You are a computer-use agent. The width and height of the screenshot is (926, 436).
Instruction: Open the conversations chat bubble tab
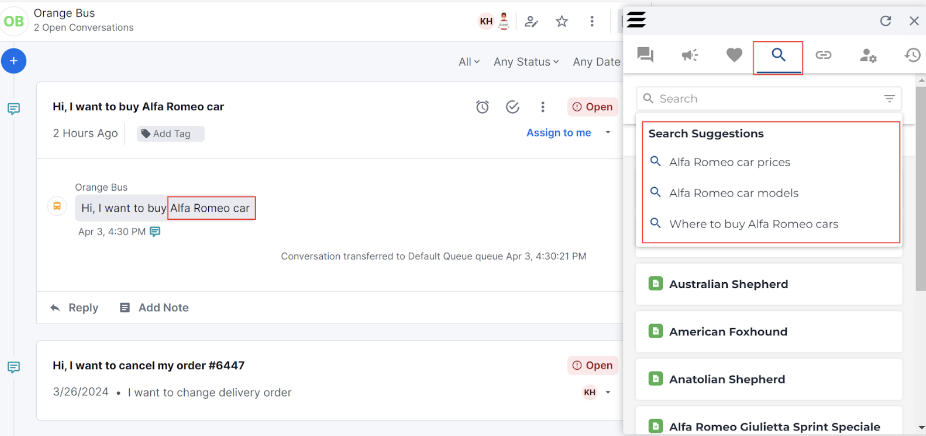click(x=645, y=56)
